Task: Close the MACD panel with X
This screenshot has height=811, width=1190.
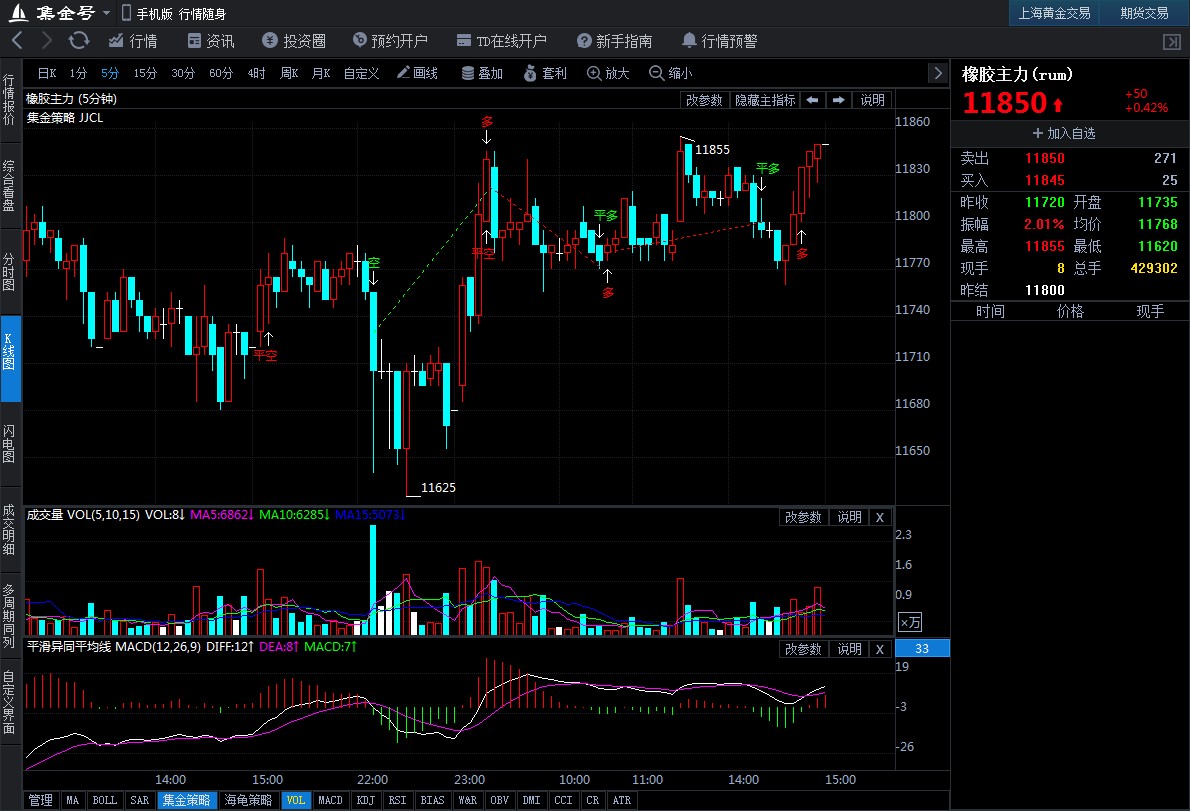Action: (880, 649)
